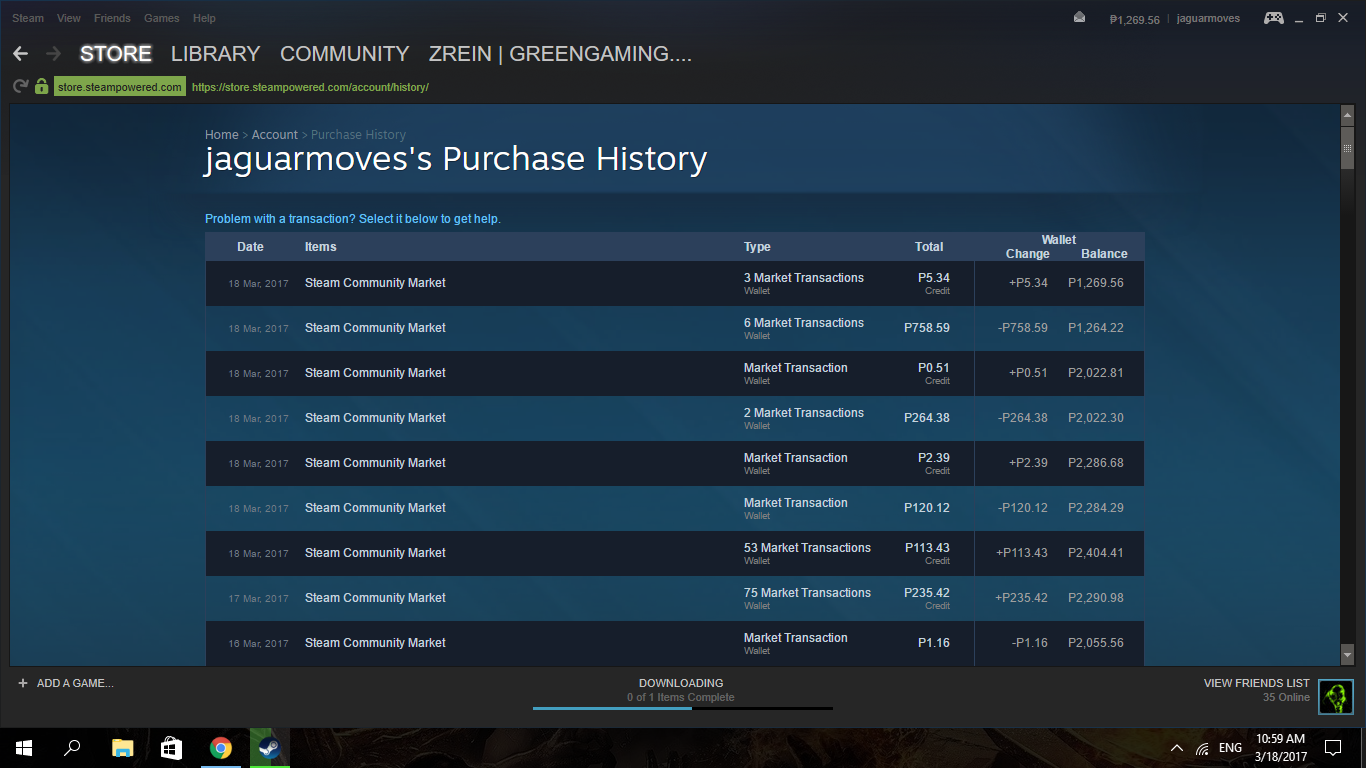The width and height of the screenshot is (1366, 768).
Task: Open Windows search from taskbar
Action: pyautogui.click(x=72, y=747)
